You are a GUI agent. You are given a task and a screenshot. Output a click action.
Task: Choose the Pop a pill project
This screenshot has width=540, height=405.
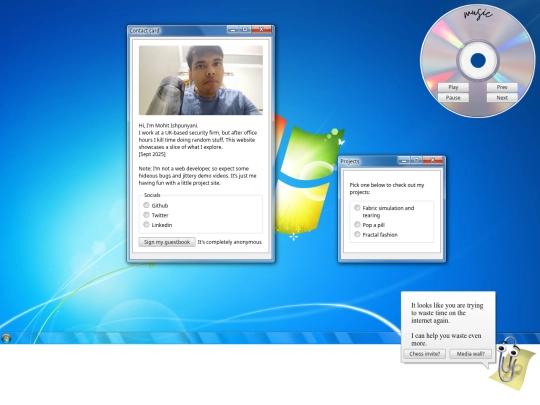(x=357, y=225)
